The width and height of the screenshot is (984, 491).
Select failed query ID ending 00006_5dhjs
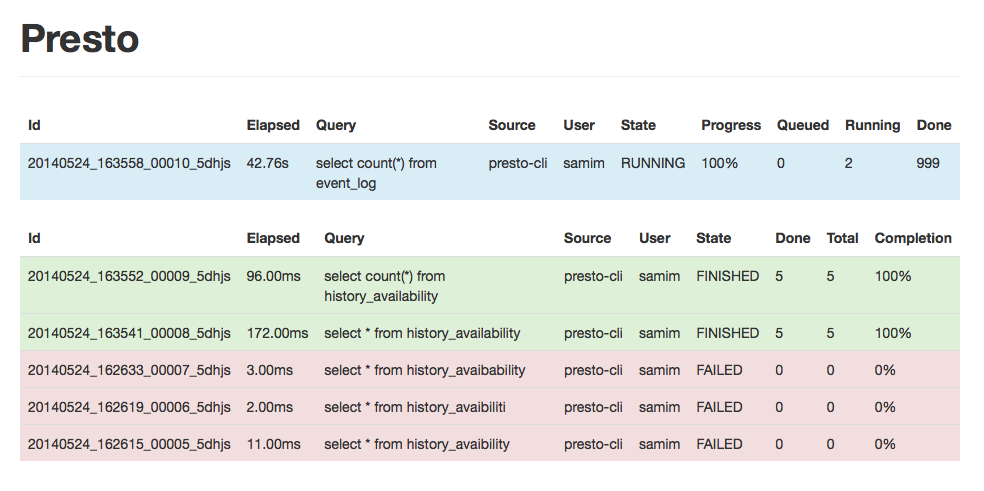pos(129,407)
